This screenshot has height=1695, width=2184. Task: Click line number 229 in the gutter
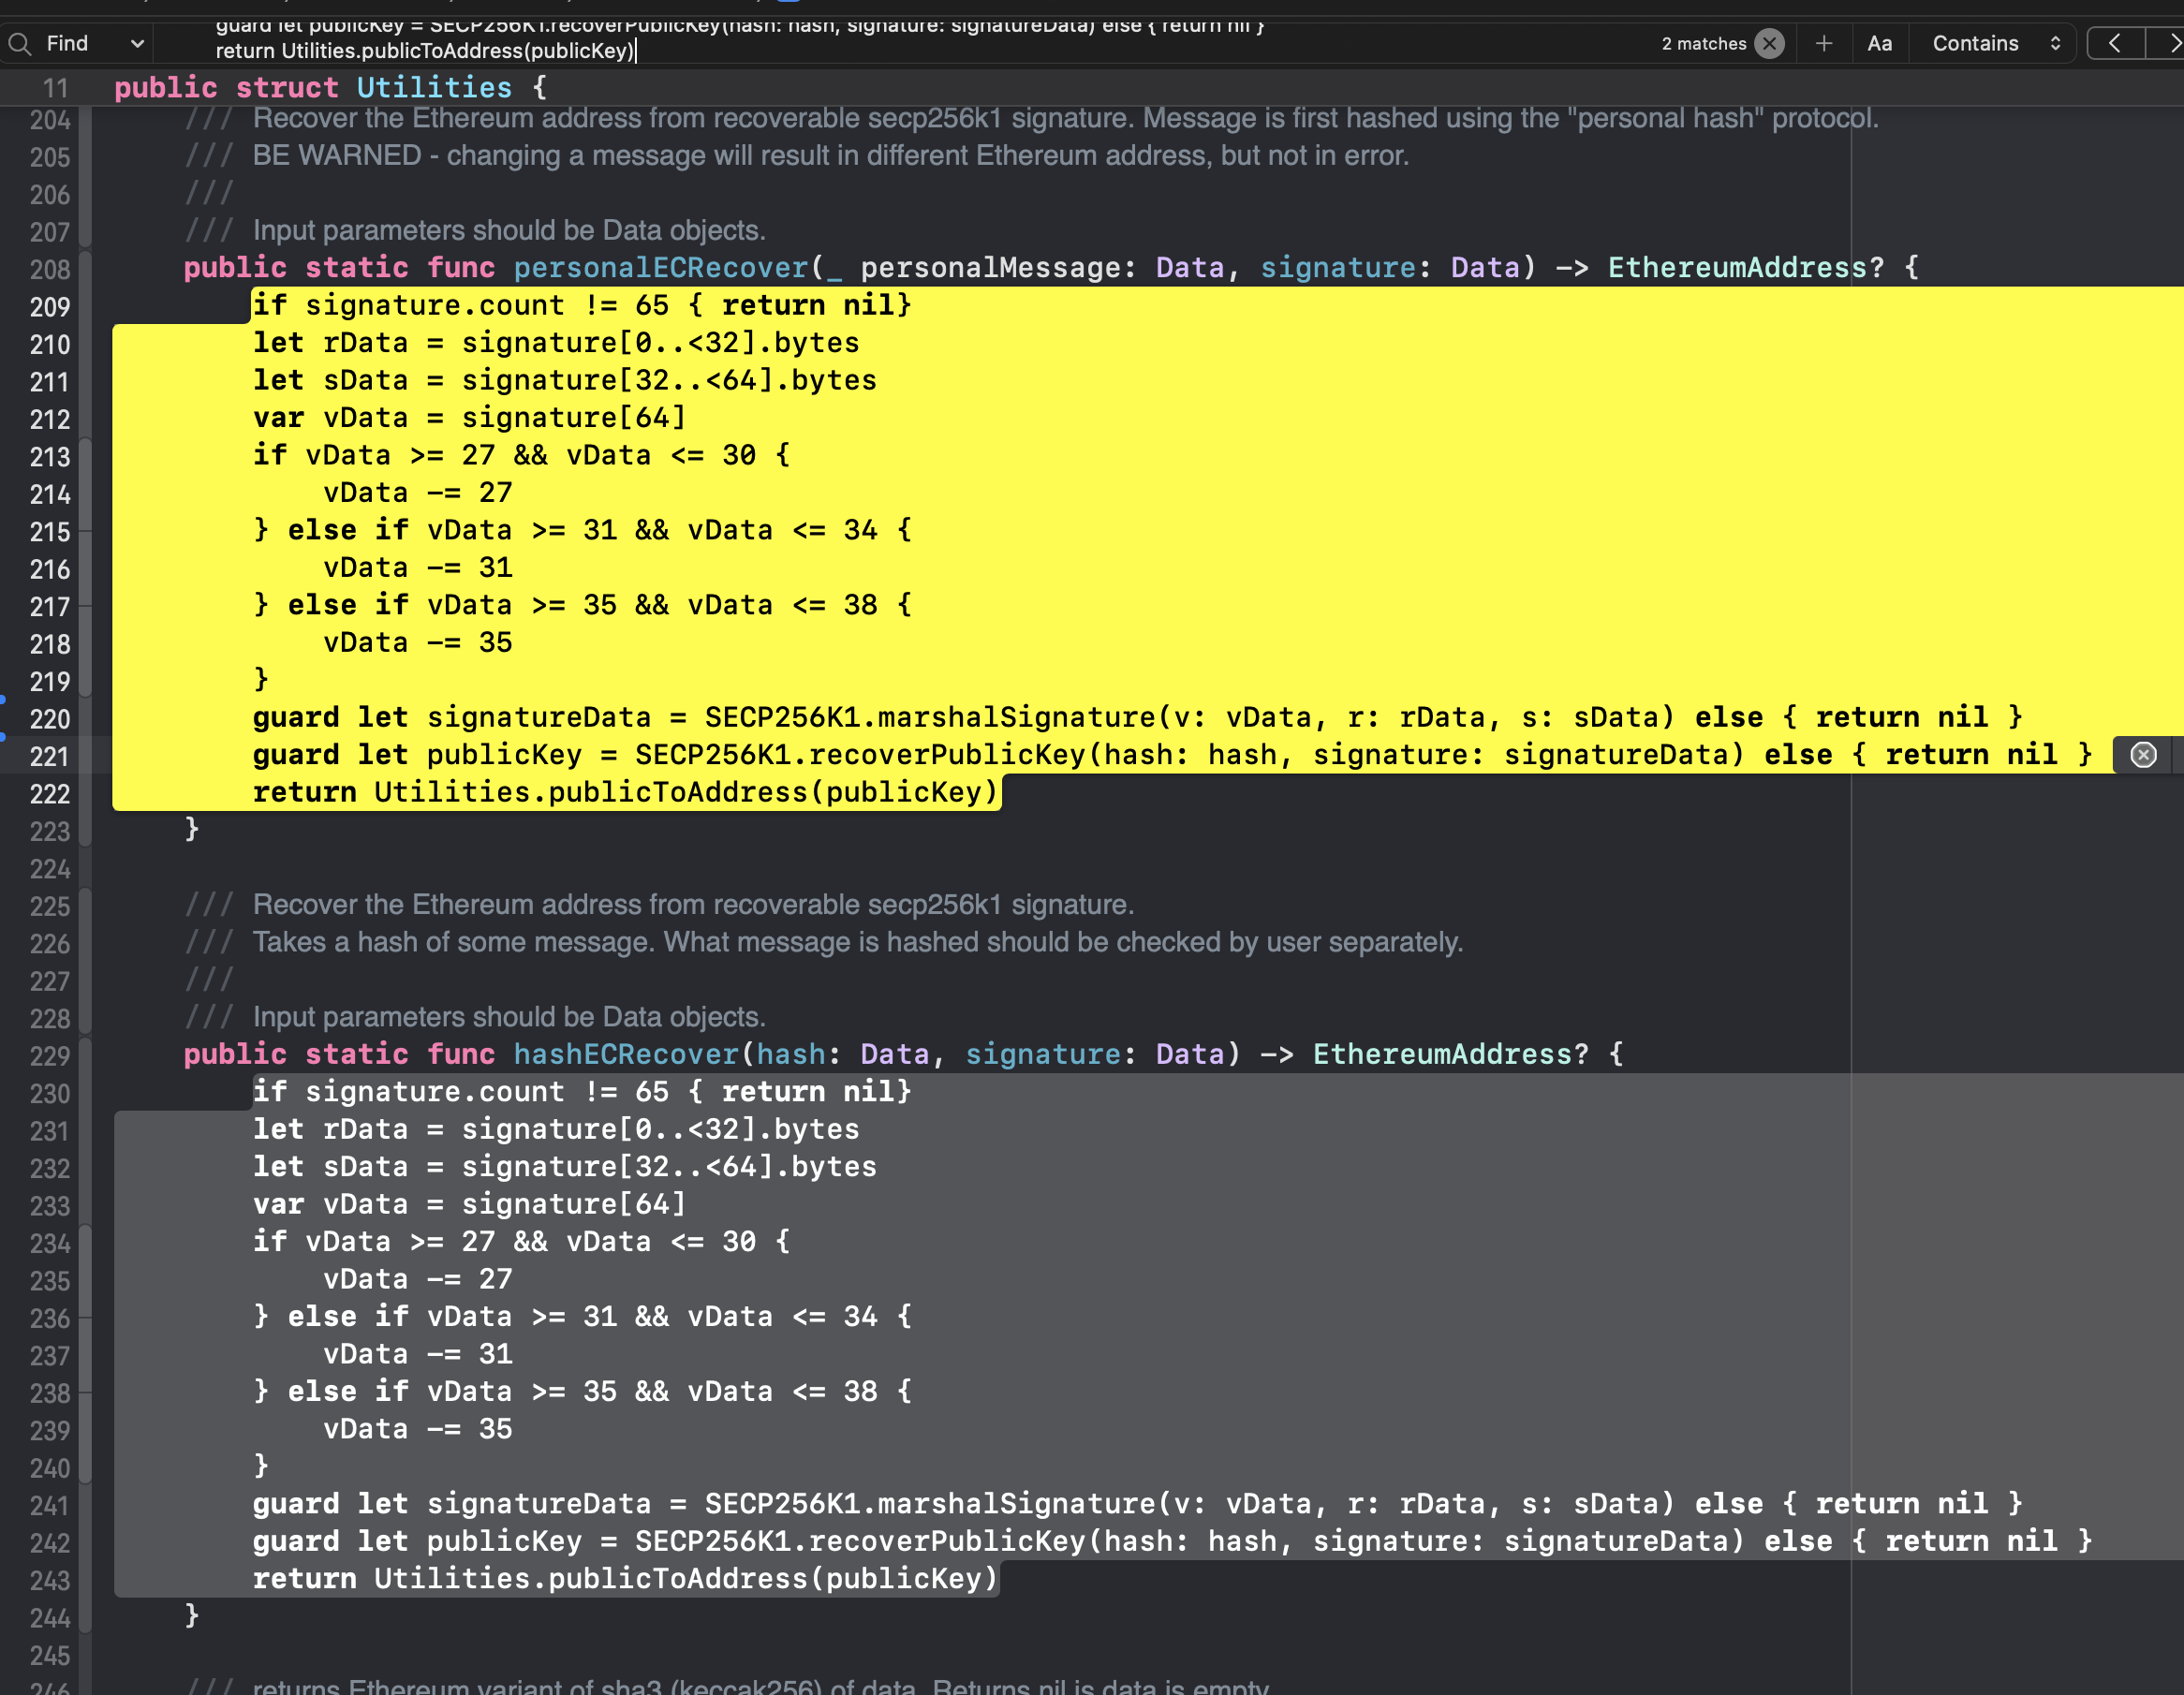50,1056
